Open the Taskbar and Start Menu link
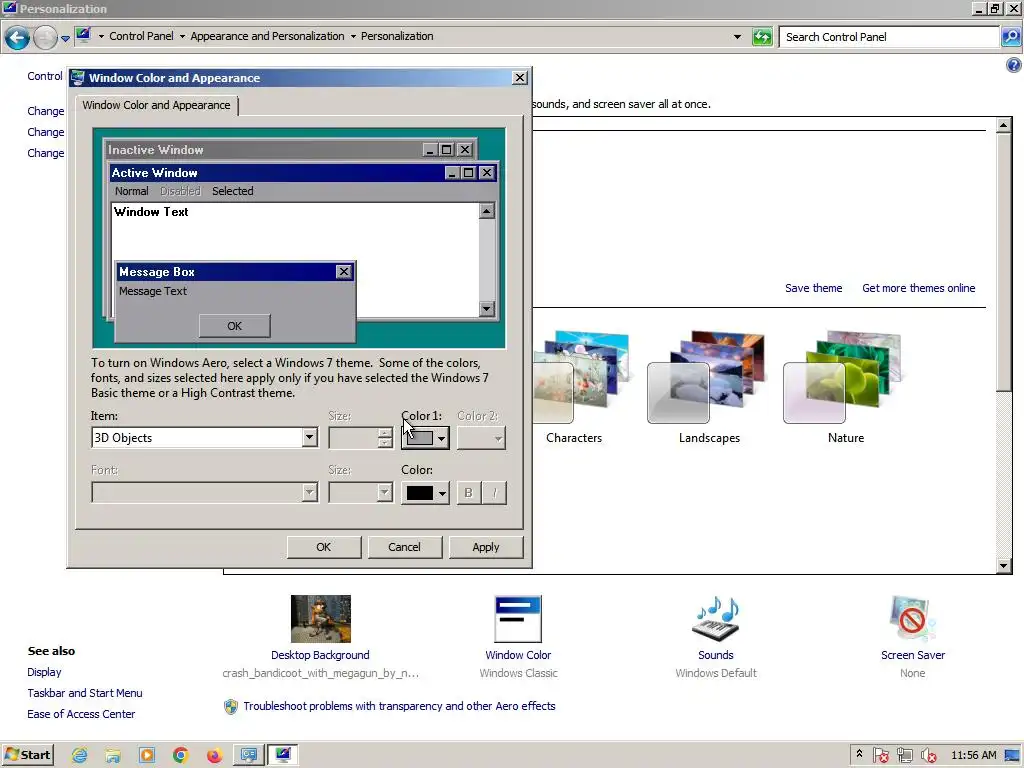 tap(85, 693)
